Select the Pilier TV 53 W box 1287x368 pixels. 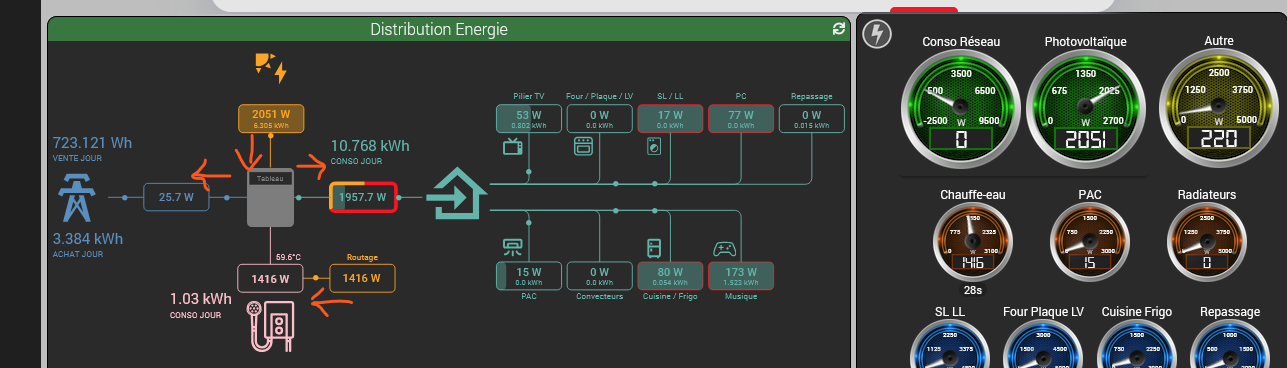[x=529, y=119]
